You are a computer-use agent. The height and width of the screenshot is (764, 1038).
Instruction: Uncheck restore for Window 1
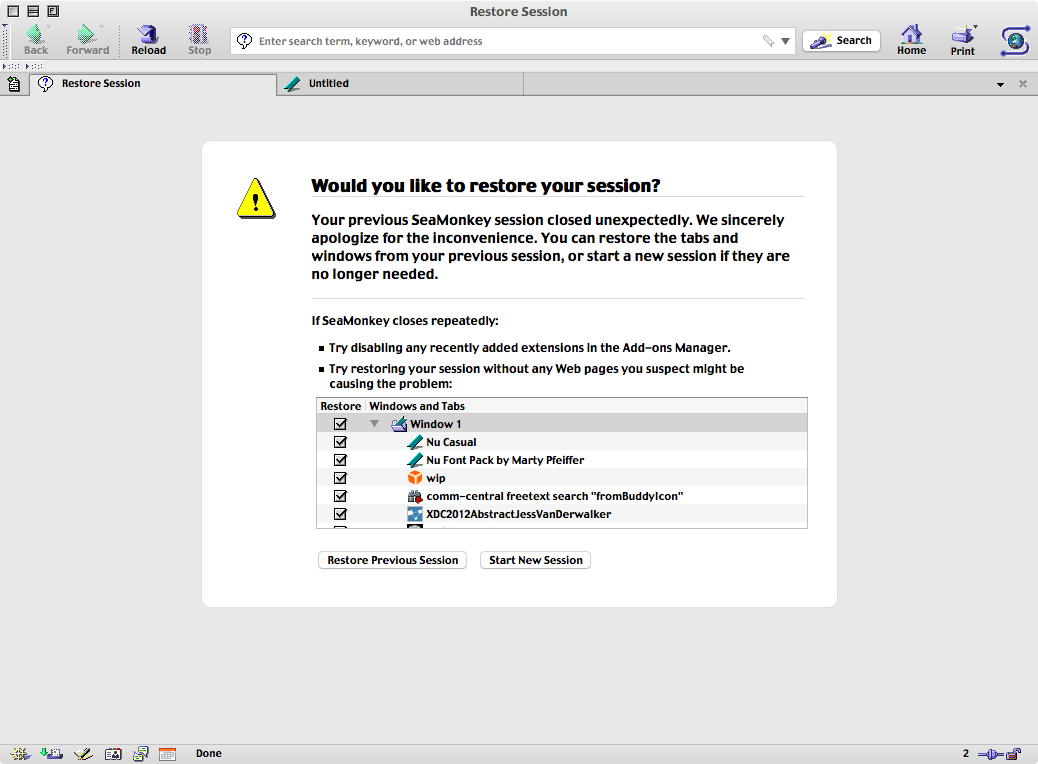pyautogui.click(x=340, y=424)
